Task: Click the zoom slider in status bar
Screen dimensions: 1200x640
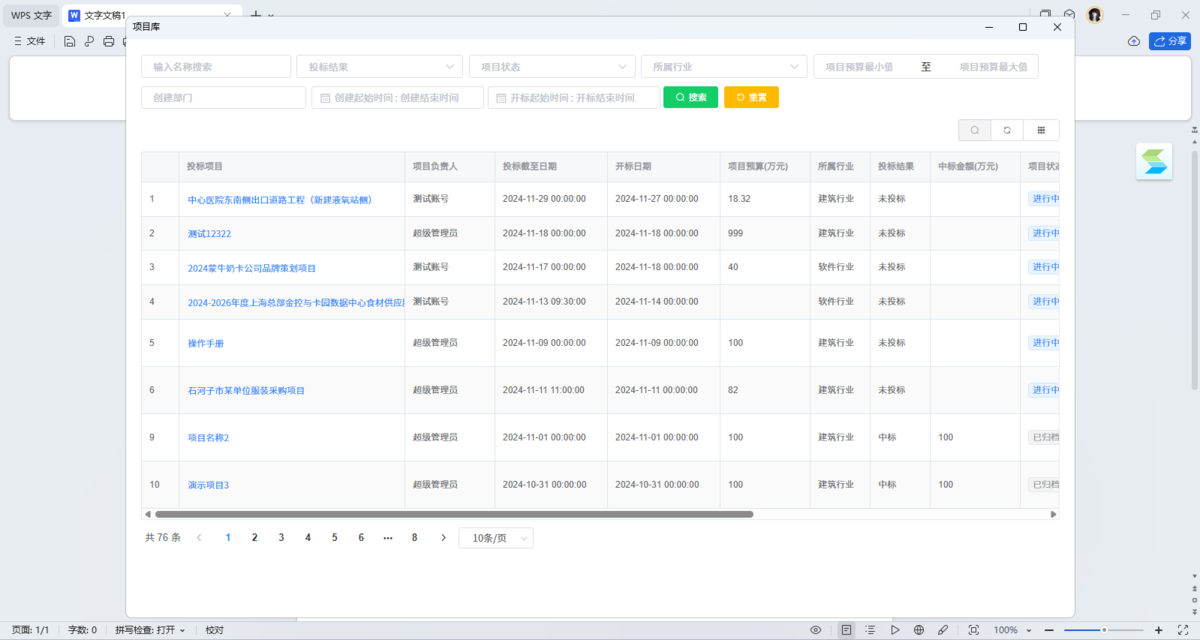Action: click(x=1104, y=630)
